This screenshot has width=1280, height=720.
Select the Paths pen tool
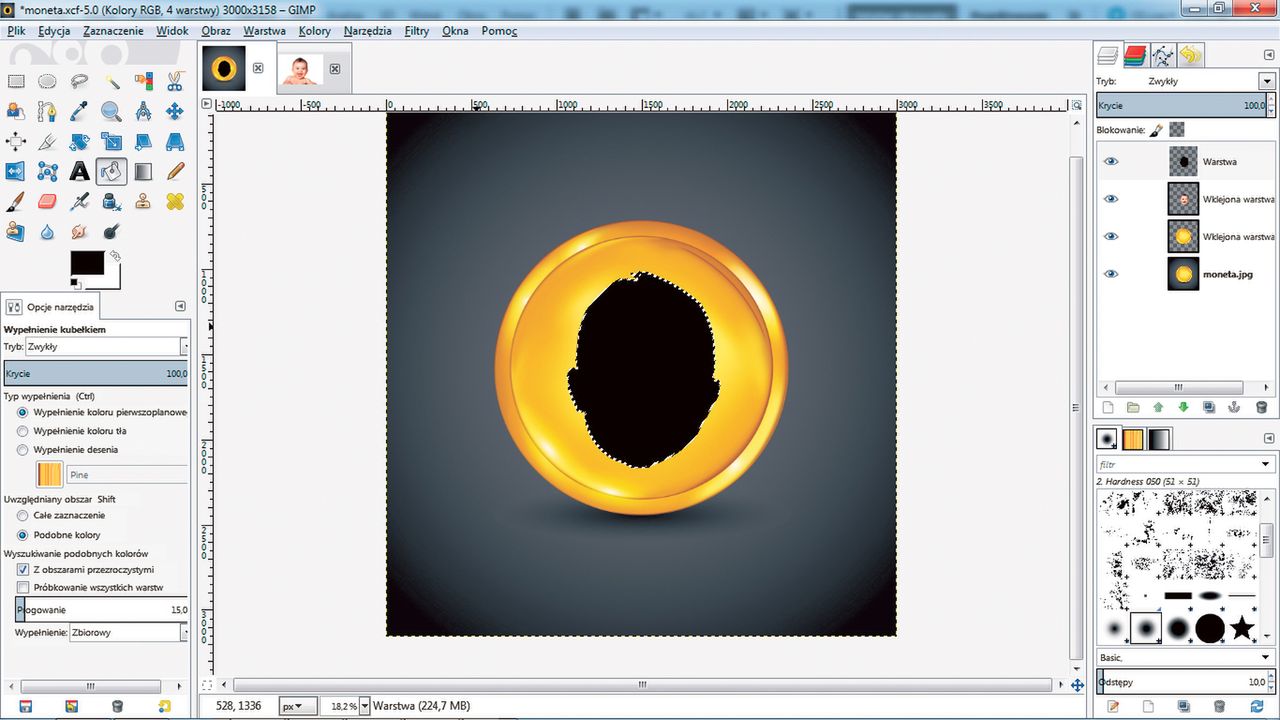tap(47, 111)
